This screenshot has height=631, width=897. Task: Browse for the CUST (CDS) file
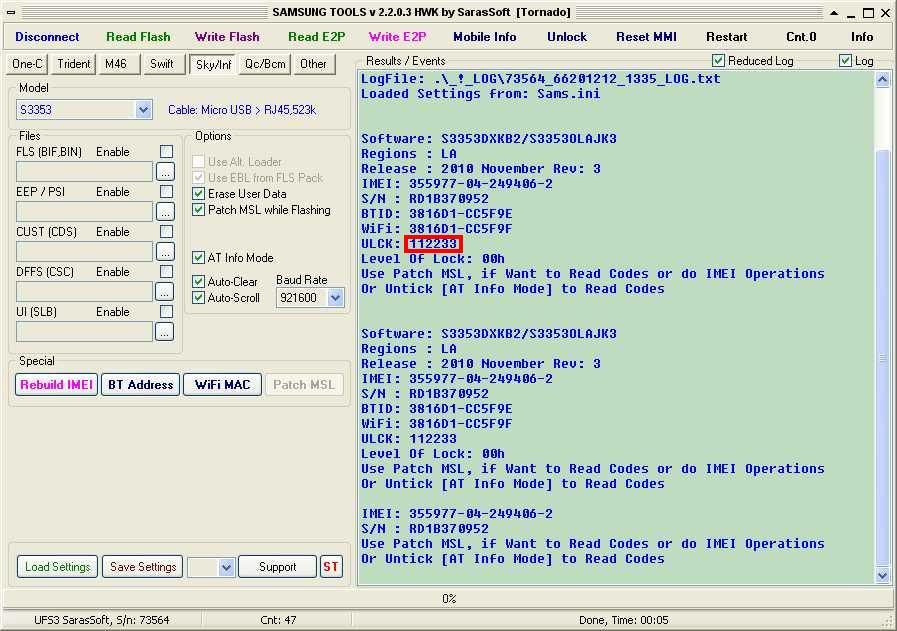(165, 252)
